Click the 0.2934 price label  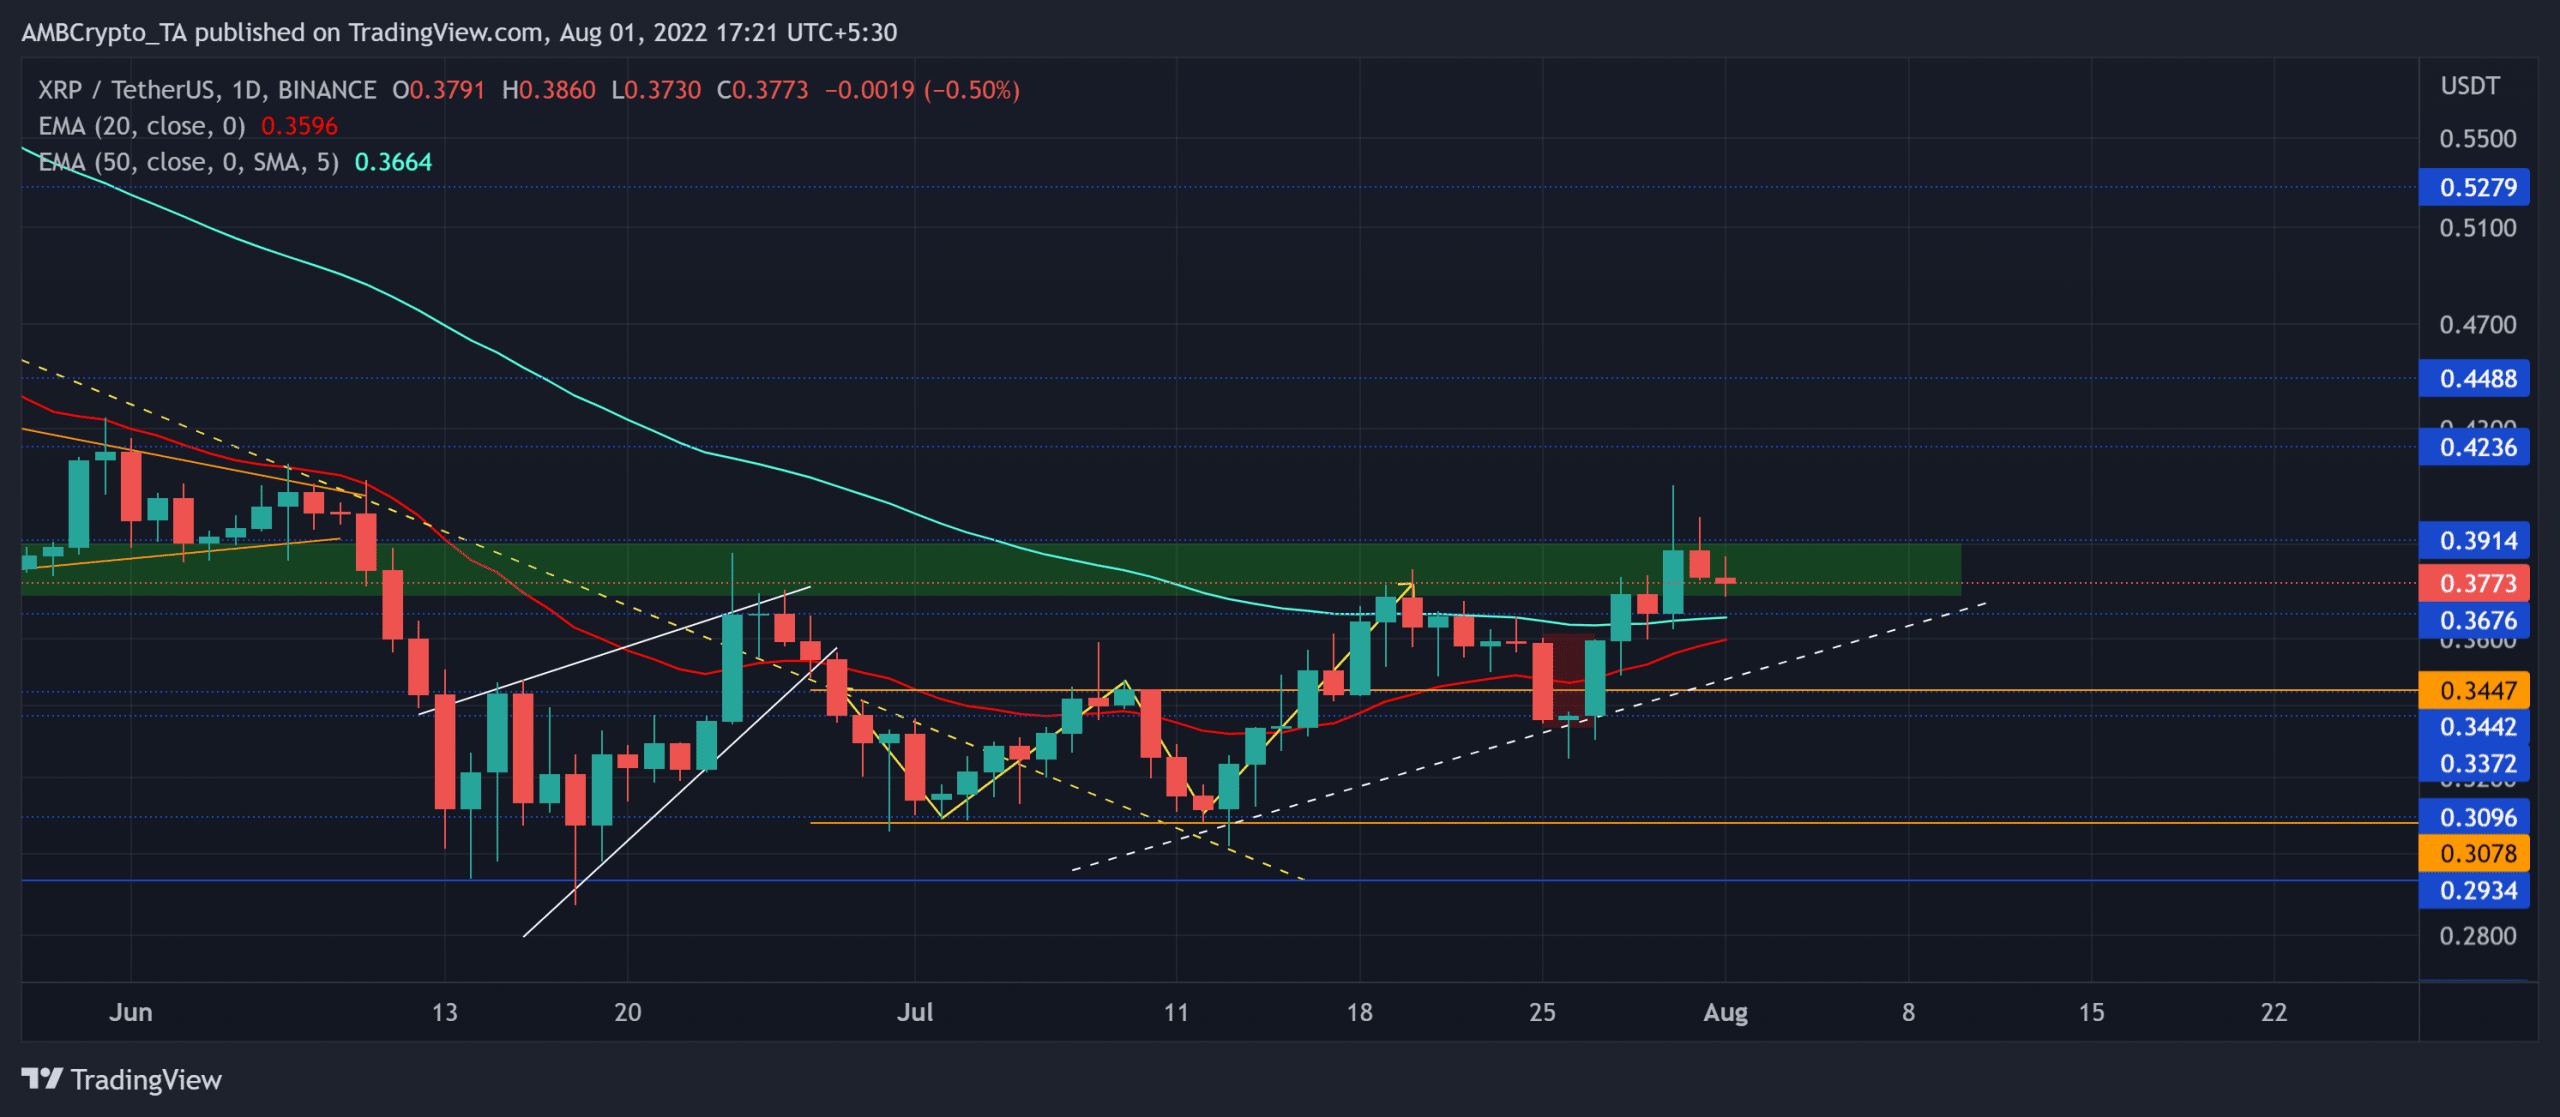pyautogui.click(x=2474, y=890)
